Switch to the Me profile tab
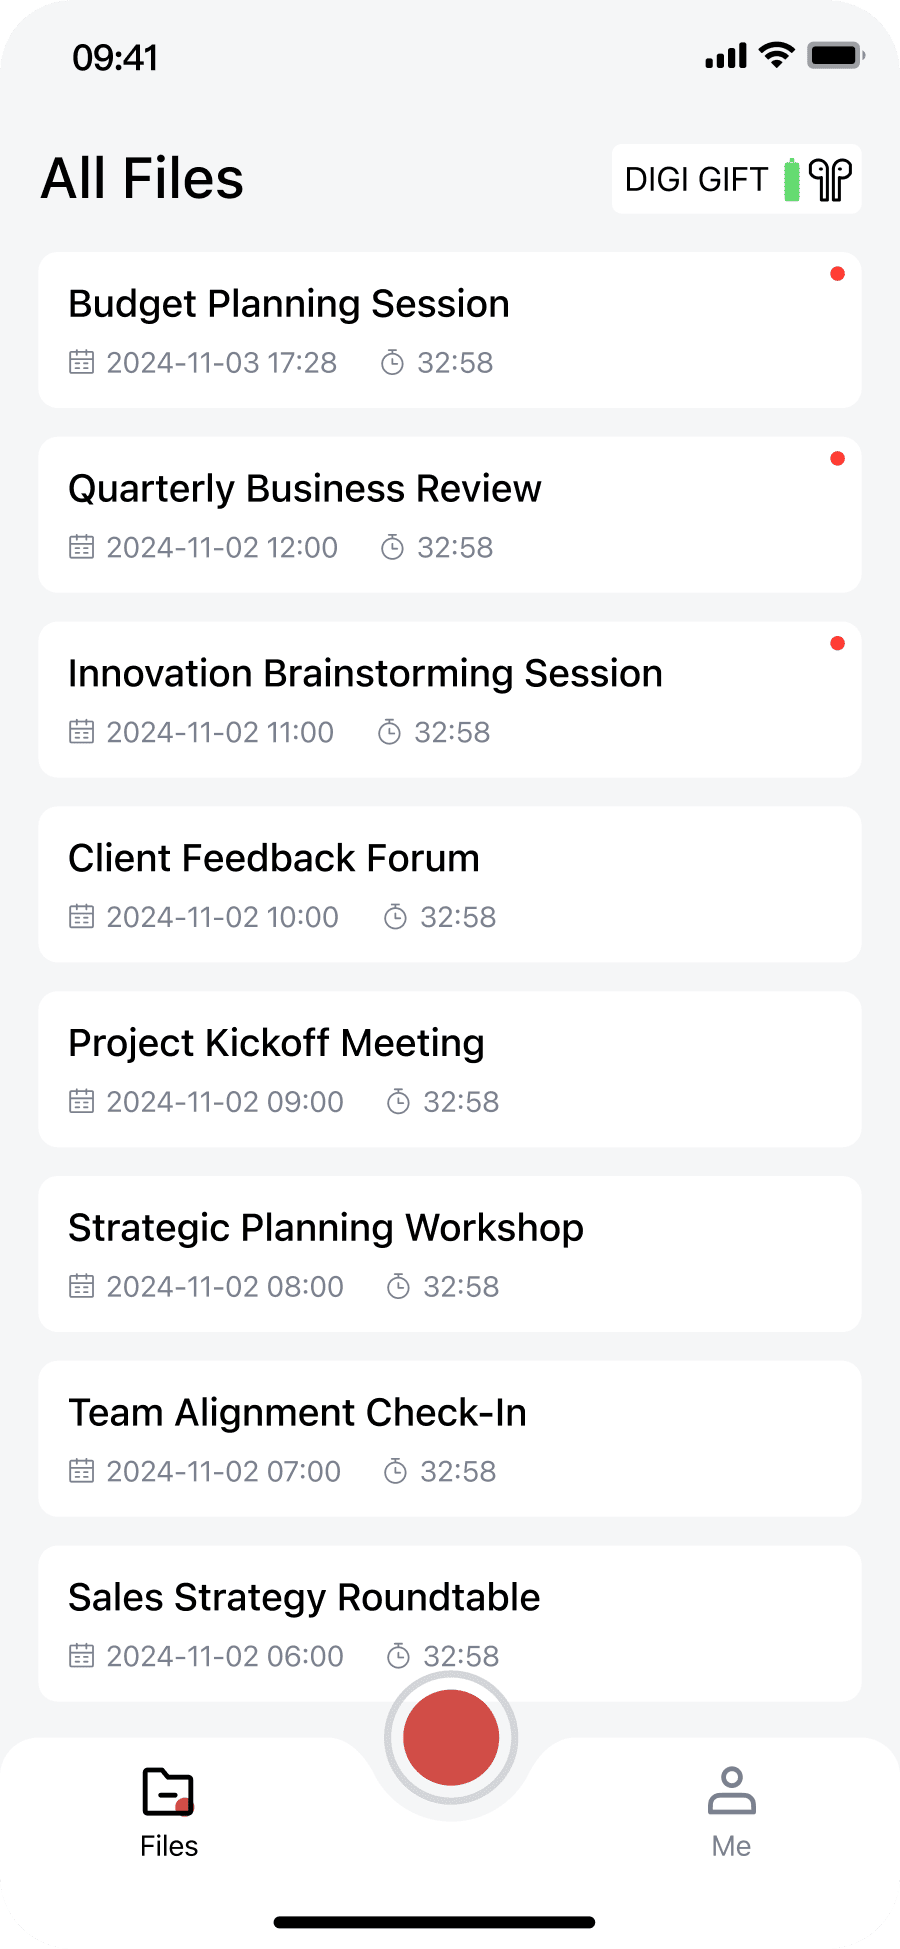The height and width of the screenshot is (1949, 900). coord(731,1811)
